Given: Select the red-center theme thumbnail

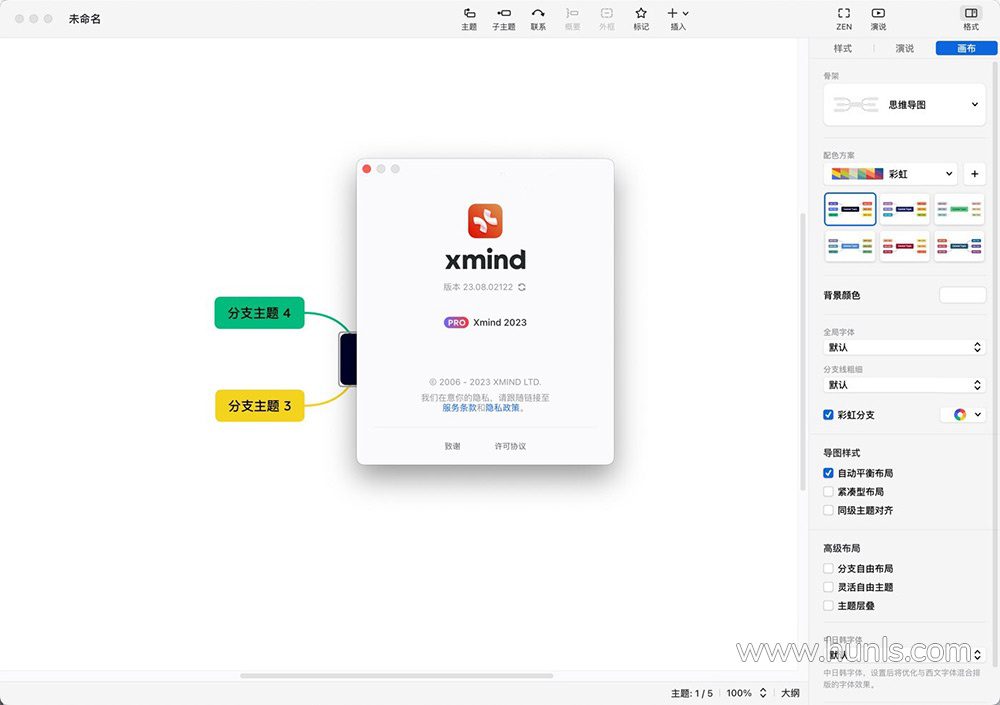Looking at the screenshot, I should tap(904, 246).
